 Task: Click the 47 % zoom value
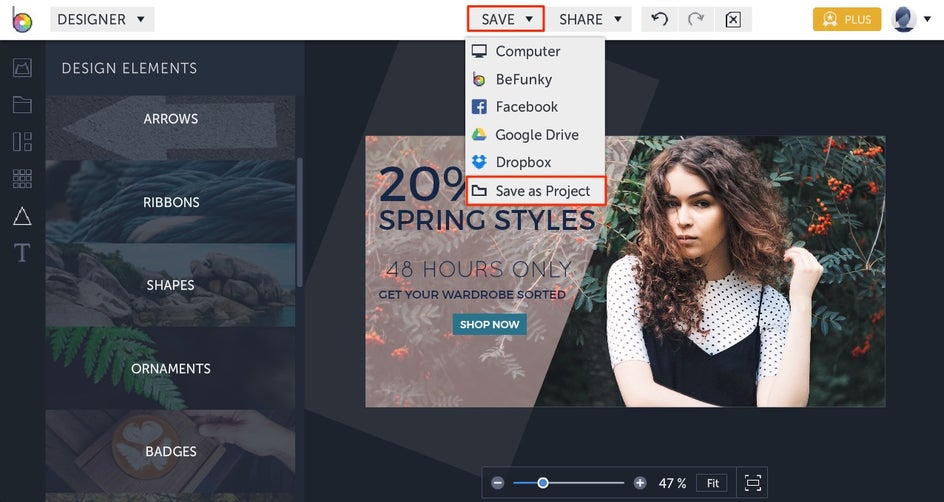672,483
